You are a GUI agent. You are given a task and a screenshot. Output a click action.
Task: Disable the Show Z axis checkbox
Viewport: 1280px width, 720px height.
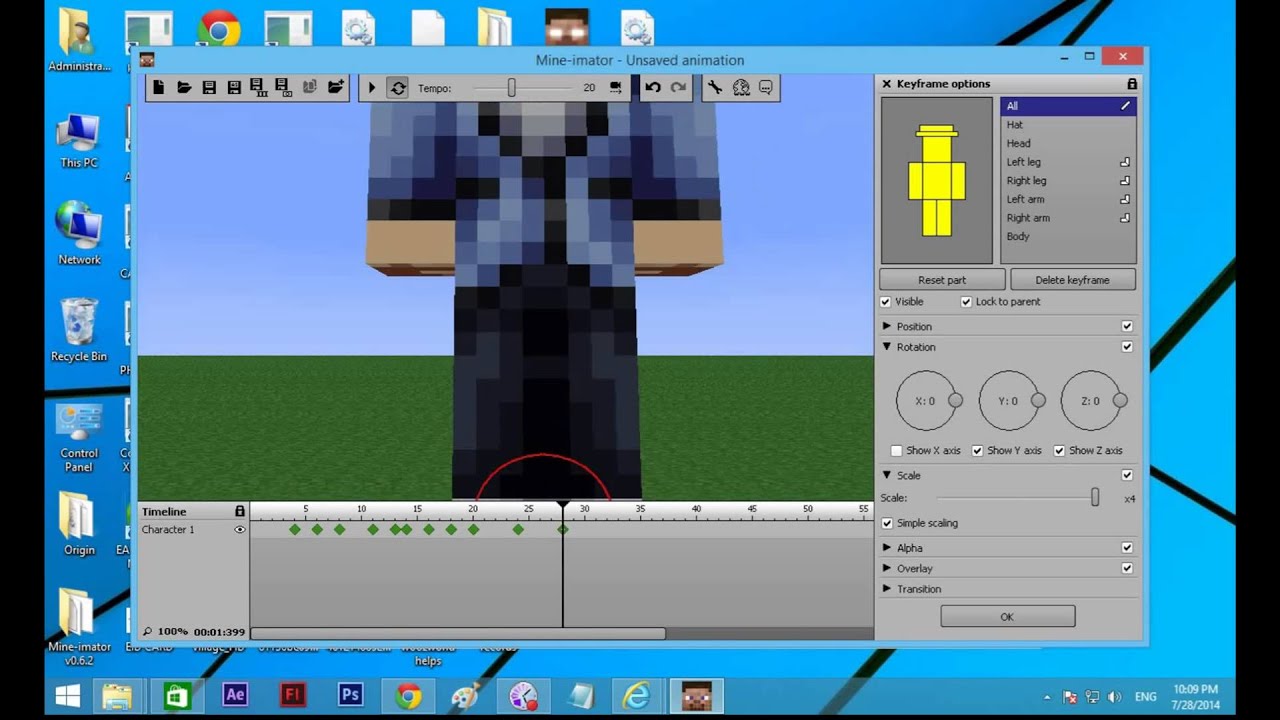(x=1059, y=451)
